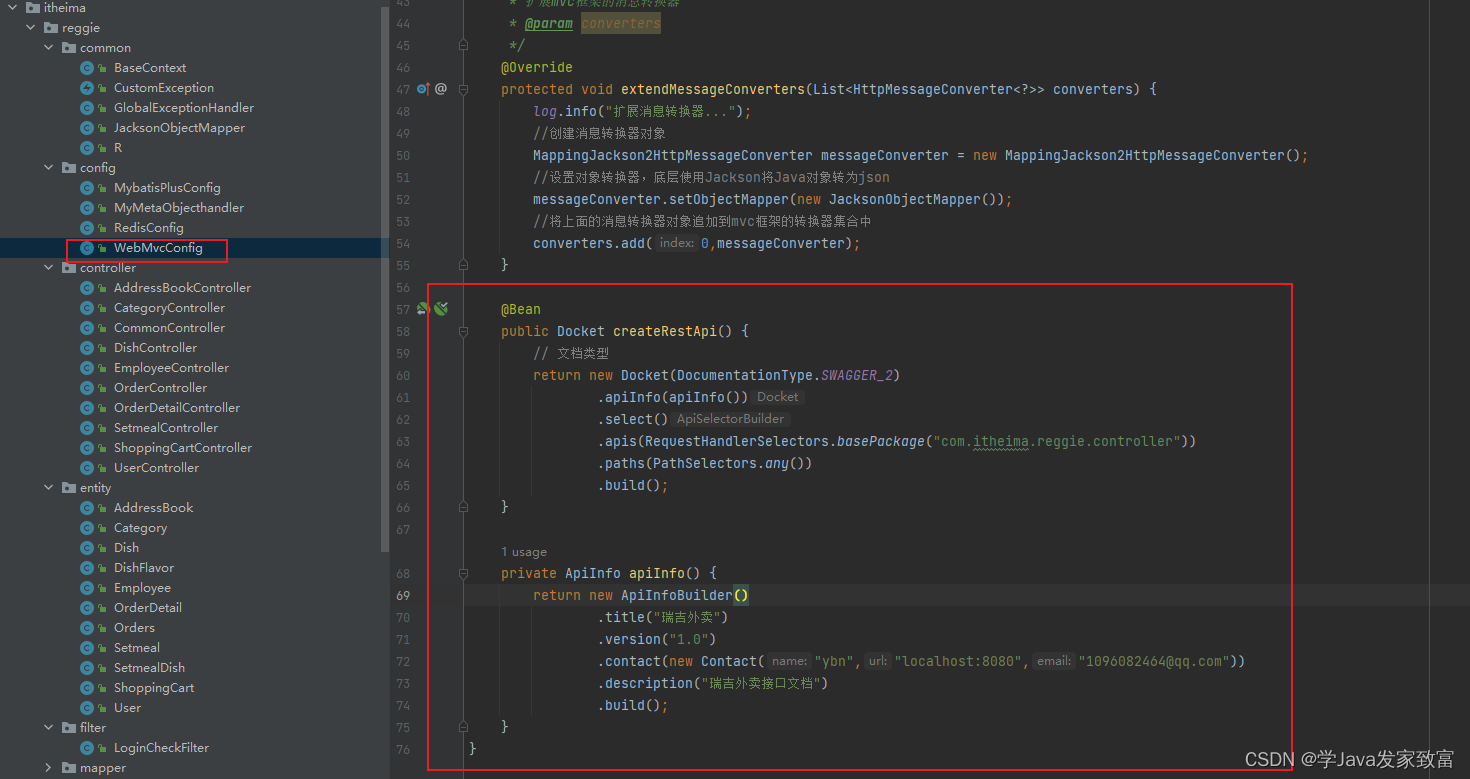Select the SetmealDish entity class
Image resolution: width=1470 pixels, height=779 pixels.
[x=149, y=668]
